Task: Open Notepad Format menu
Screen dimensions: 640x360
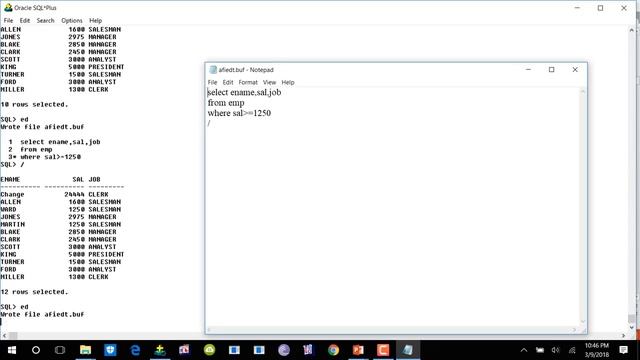Action: 248,82
